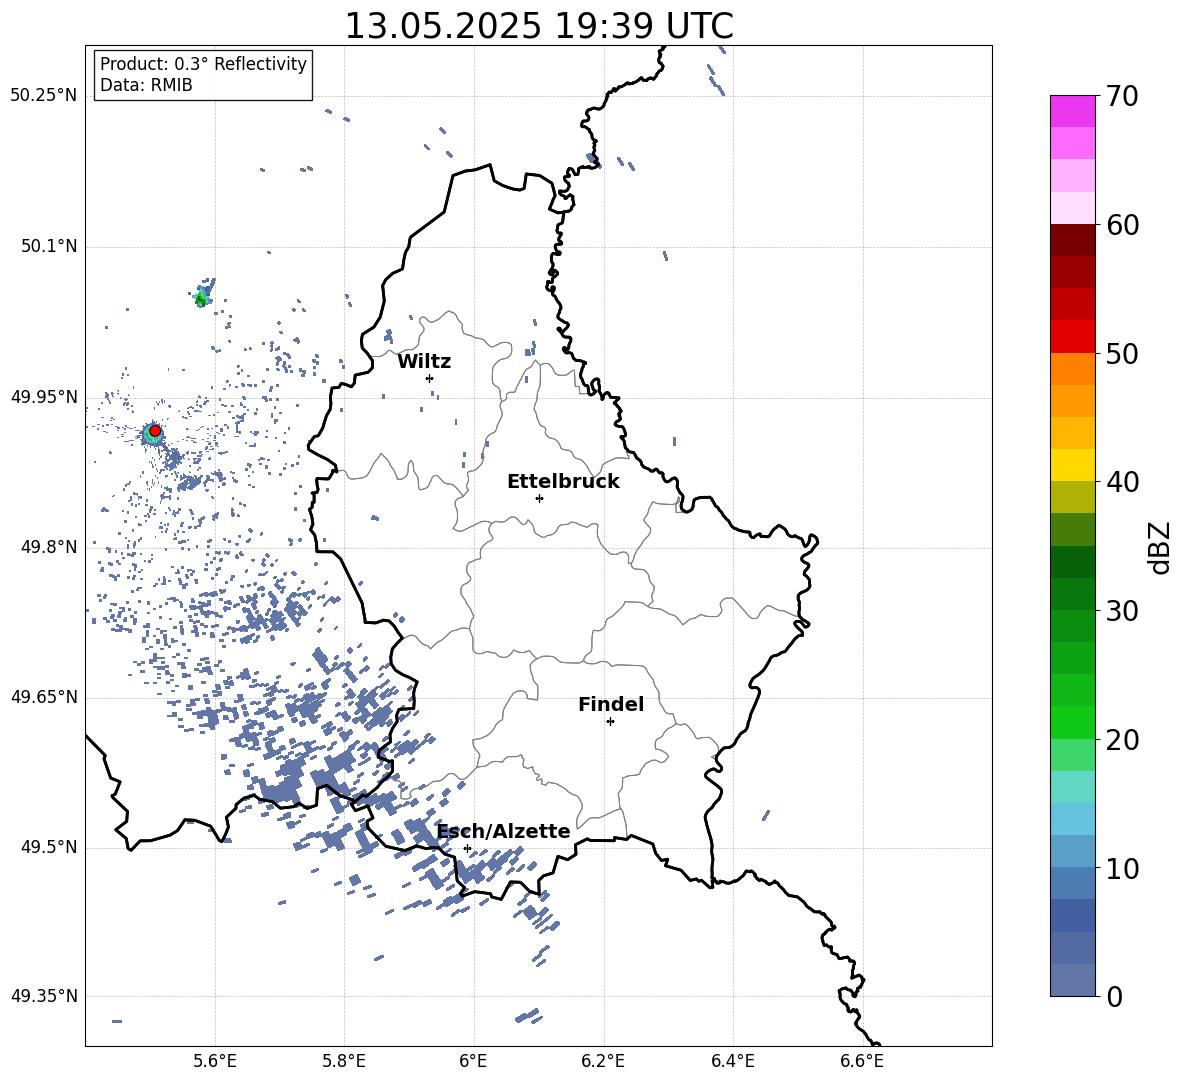1184x1081 pixels.
Task: Click the 10 tick label on colorbar
Action: click(x=1122, y=869)
